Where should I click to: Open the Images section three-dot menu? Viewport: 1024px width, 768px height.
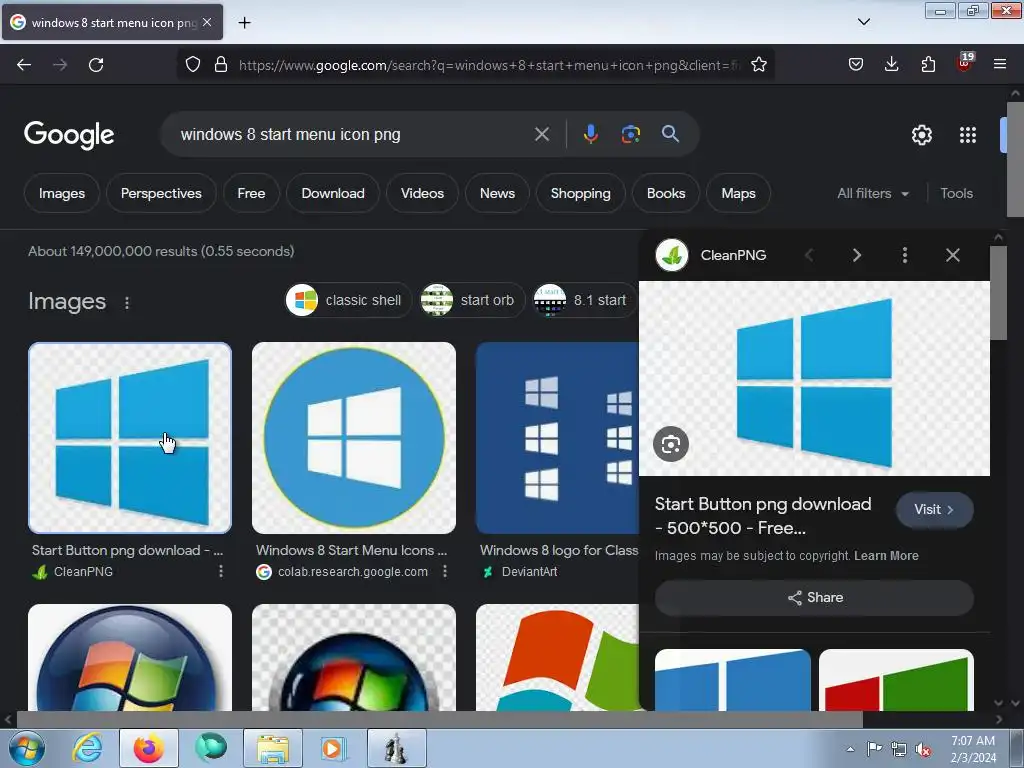127,303
